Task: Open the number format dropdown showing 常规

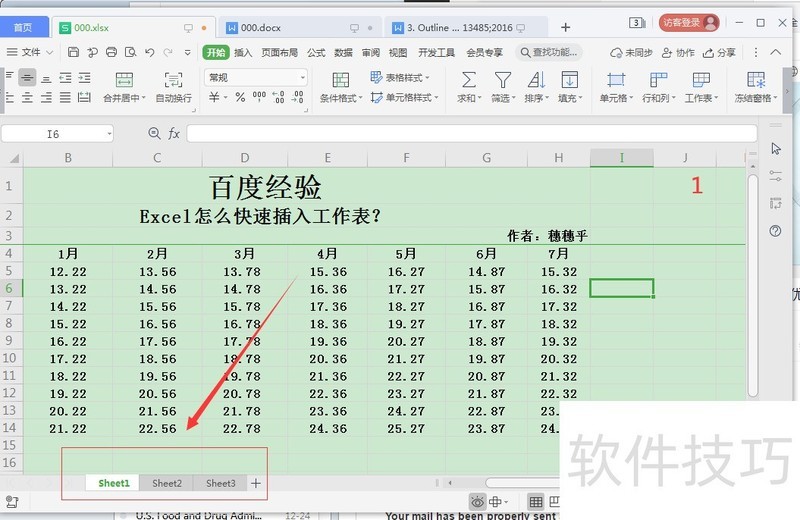Action: (256, 77)
